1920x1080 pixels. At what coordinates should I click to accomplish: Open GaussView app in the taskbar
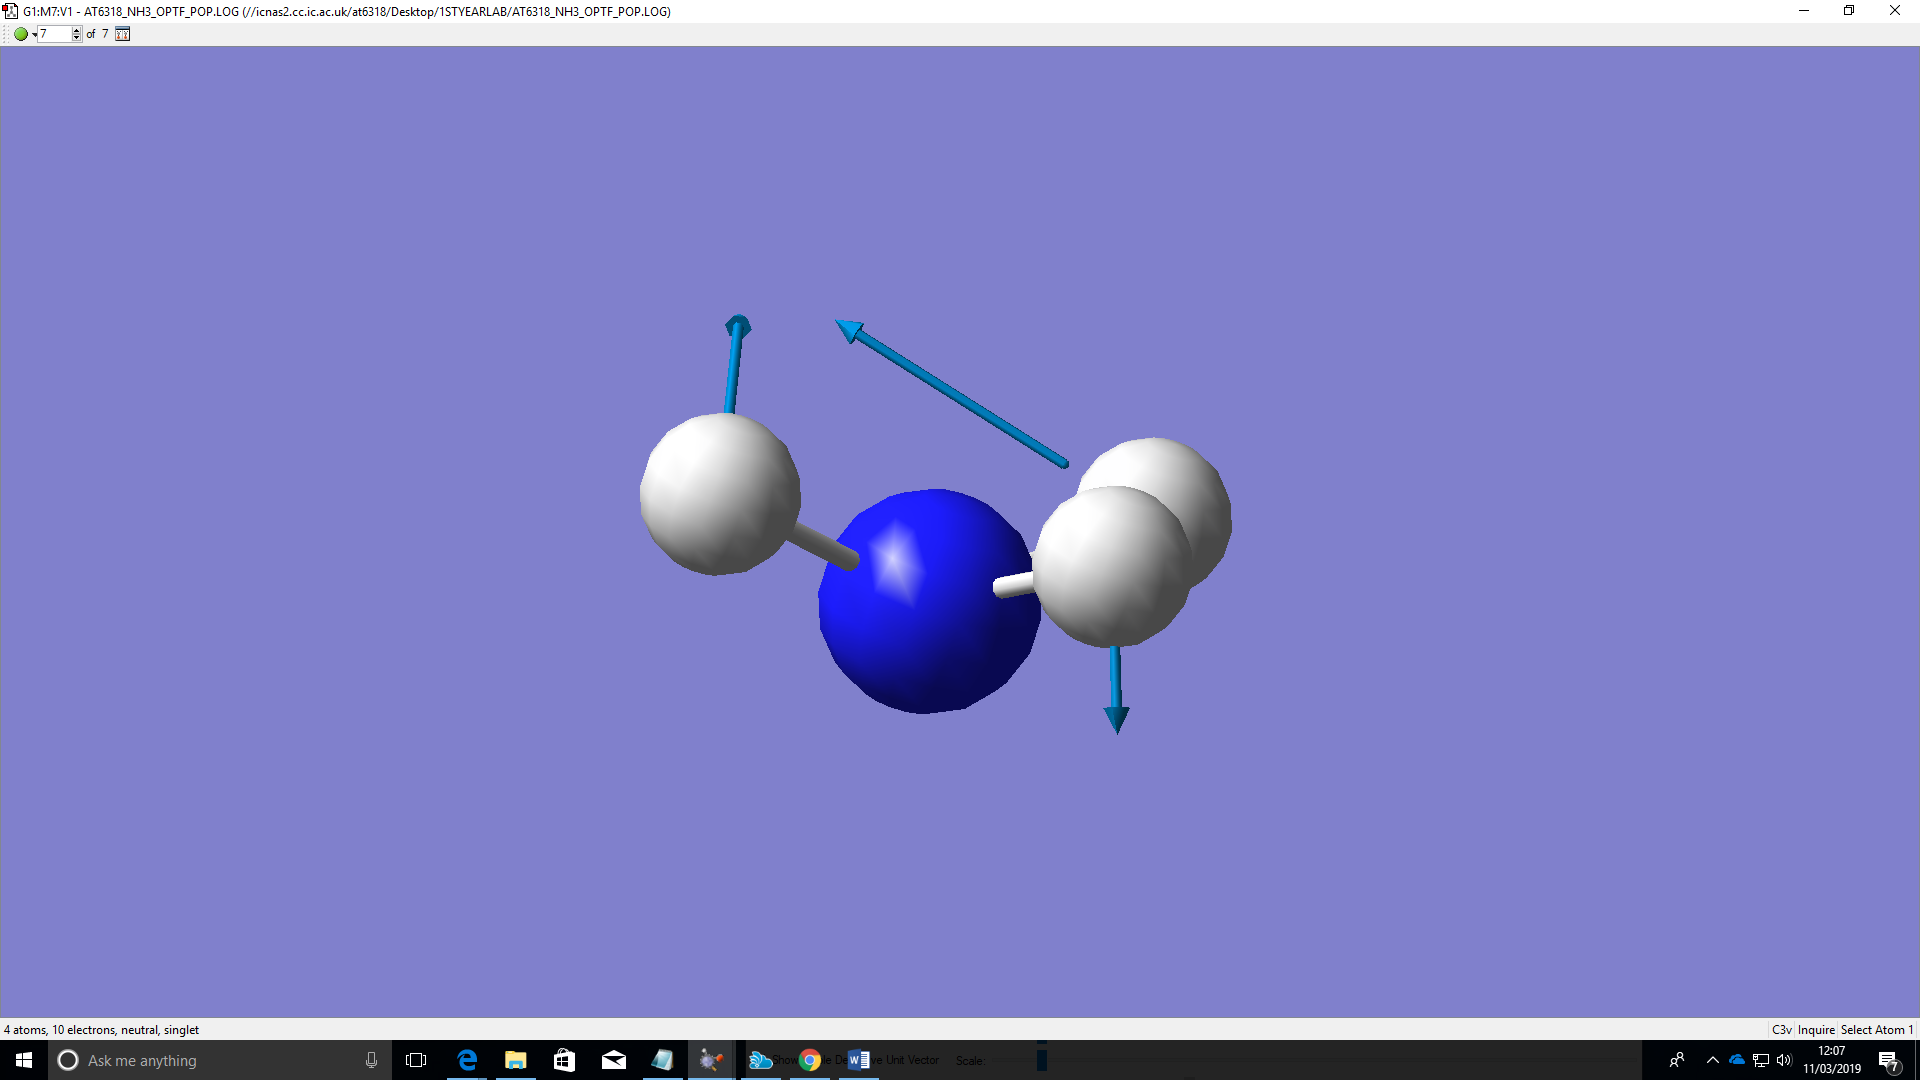[x=711, y=1060]
